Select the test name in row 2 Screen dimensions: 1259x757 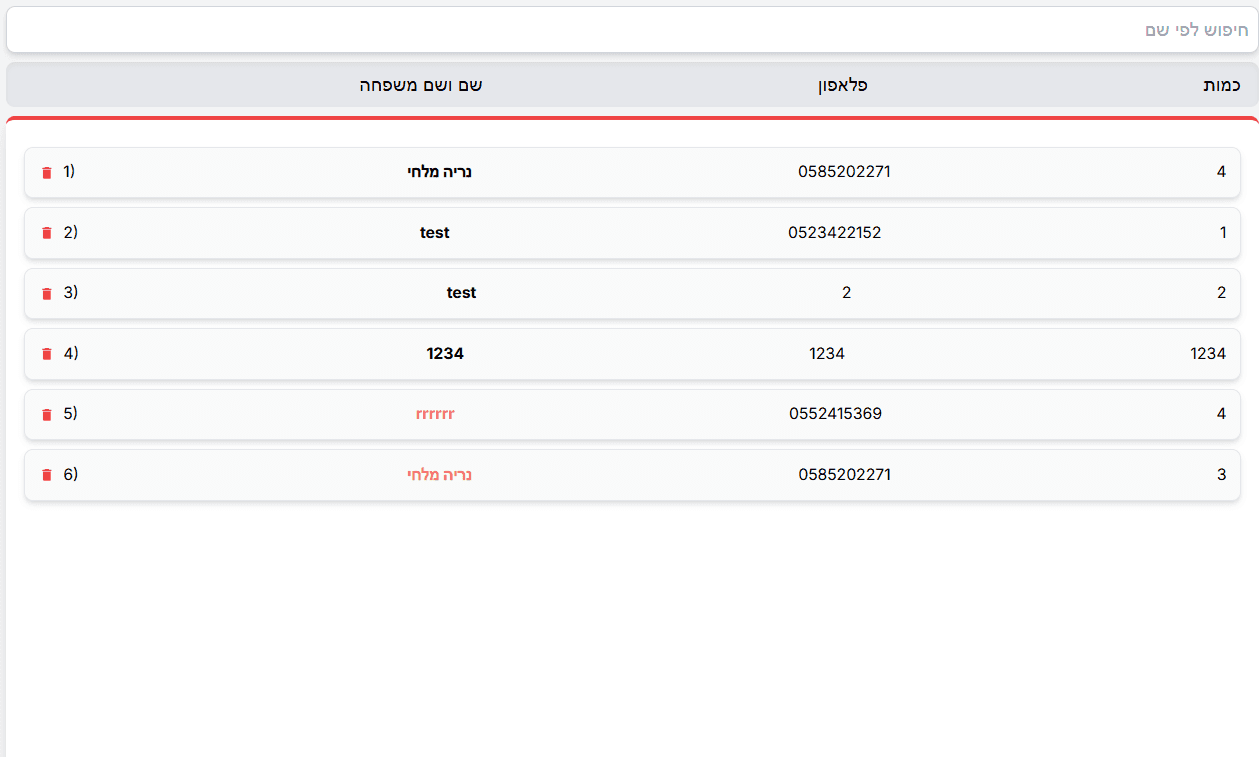pos(435,232)
